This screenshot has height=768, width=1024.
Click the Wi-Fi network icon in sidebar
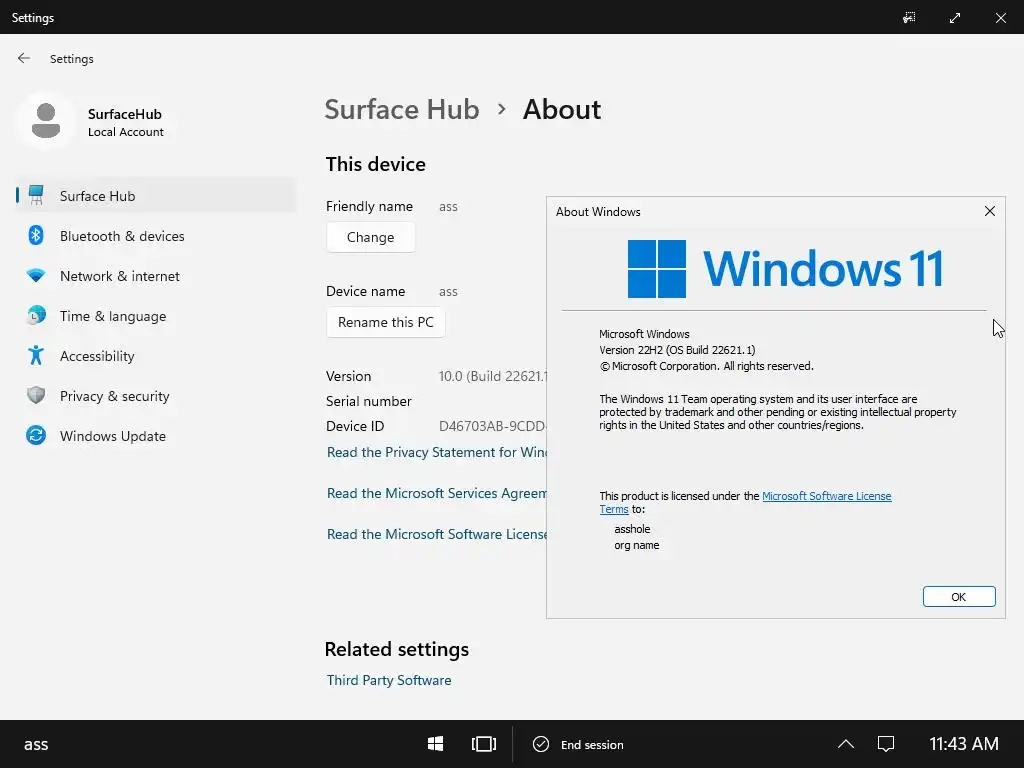coord(36,276)
